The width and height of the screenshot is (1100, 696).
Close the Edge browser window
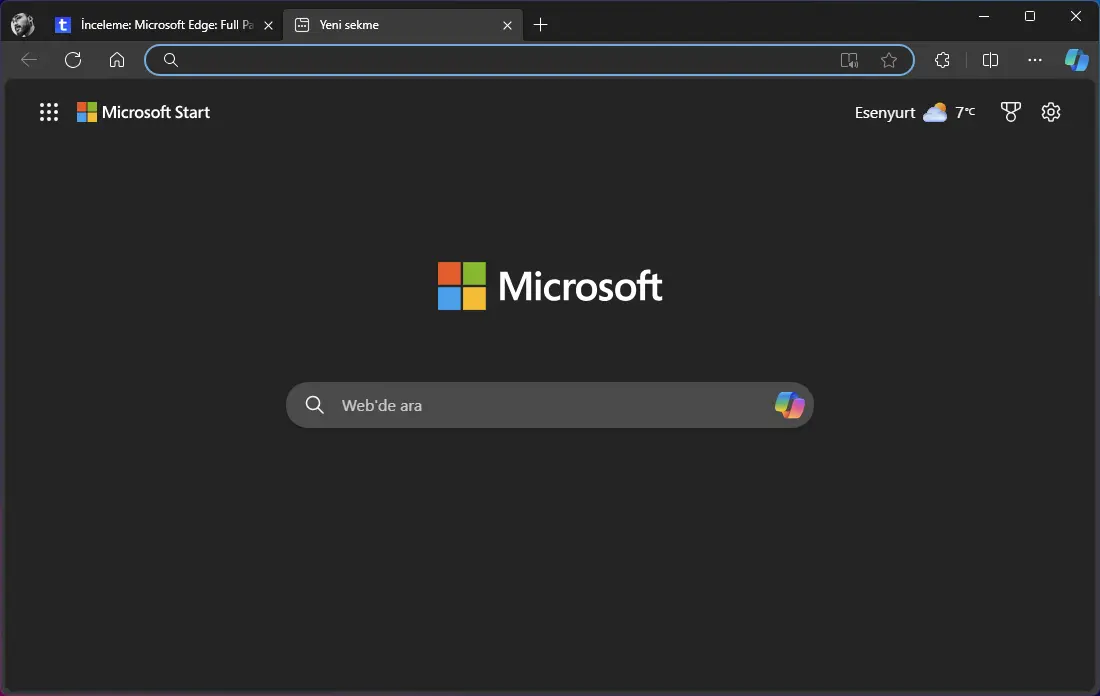[1075, 16]
